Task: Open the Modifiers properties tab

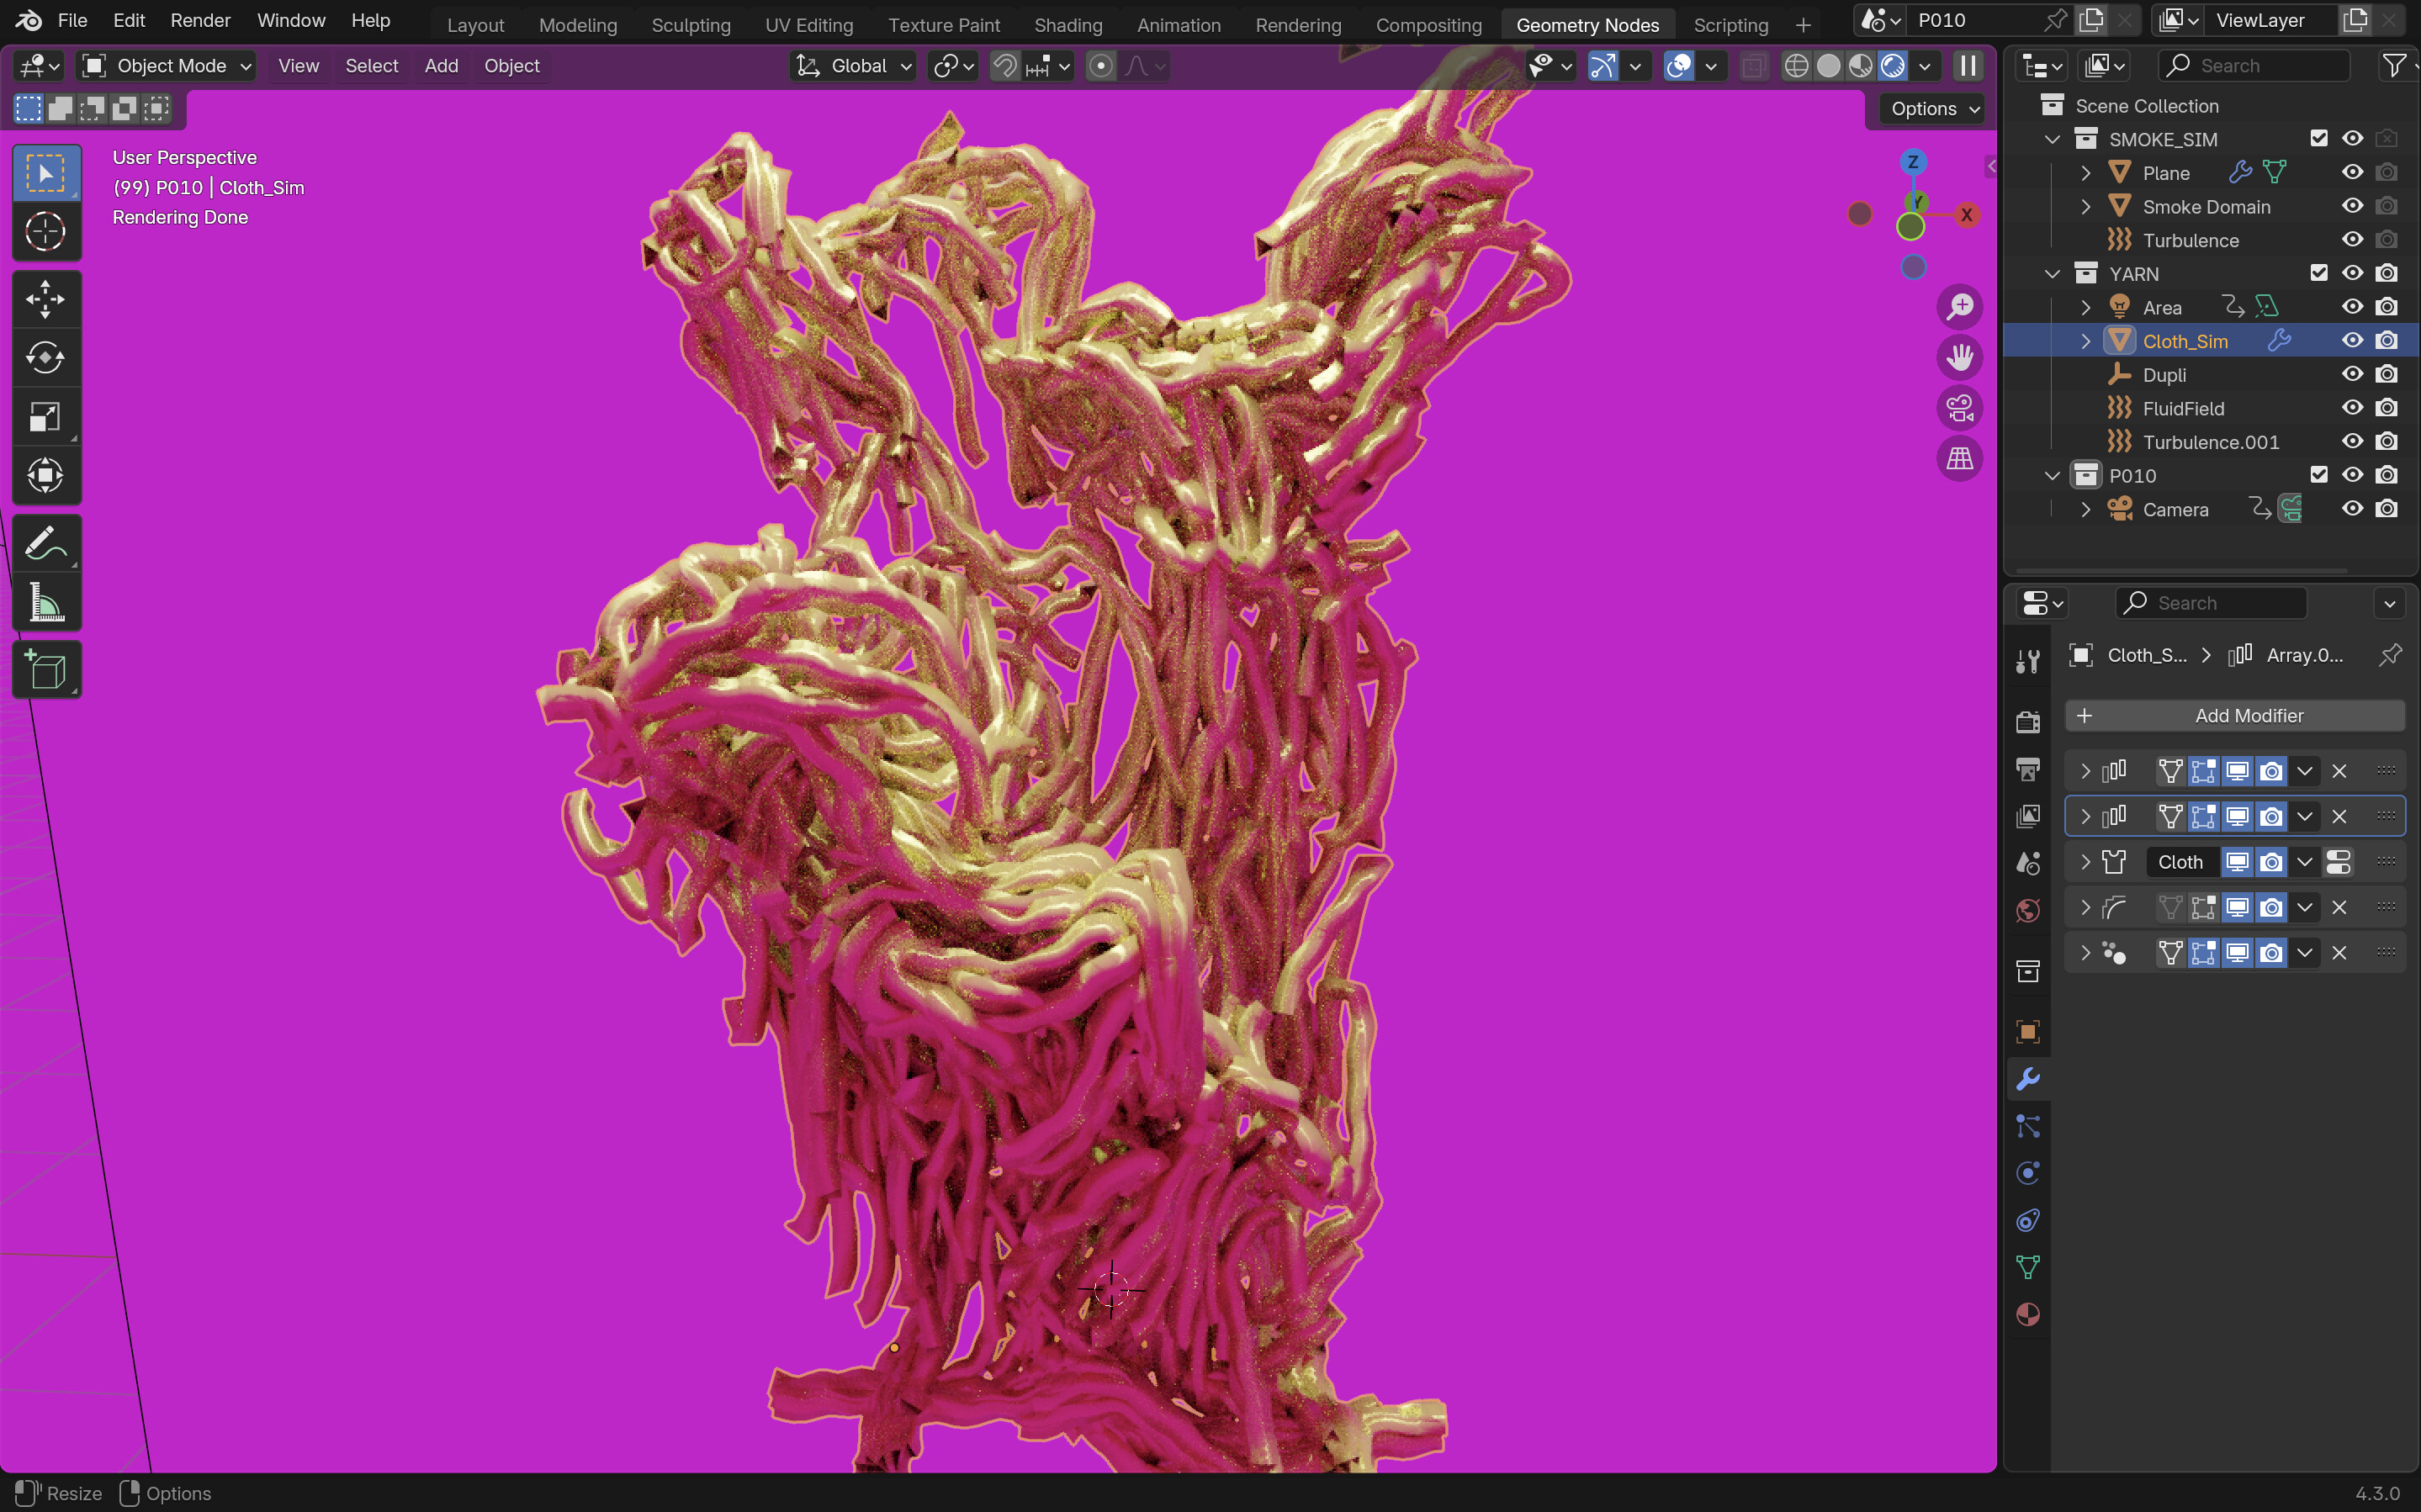Action: [x=2028, y=1079]
